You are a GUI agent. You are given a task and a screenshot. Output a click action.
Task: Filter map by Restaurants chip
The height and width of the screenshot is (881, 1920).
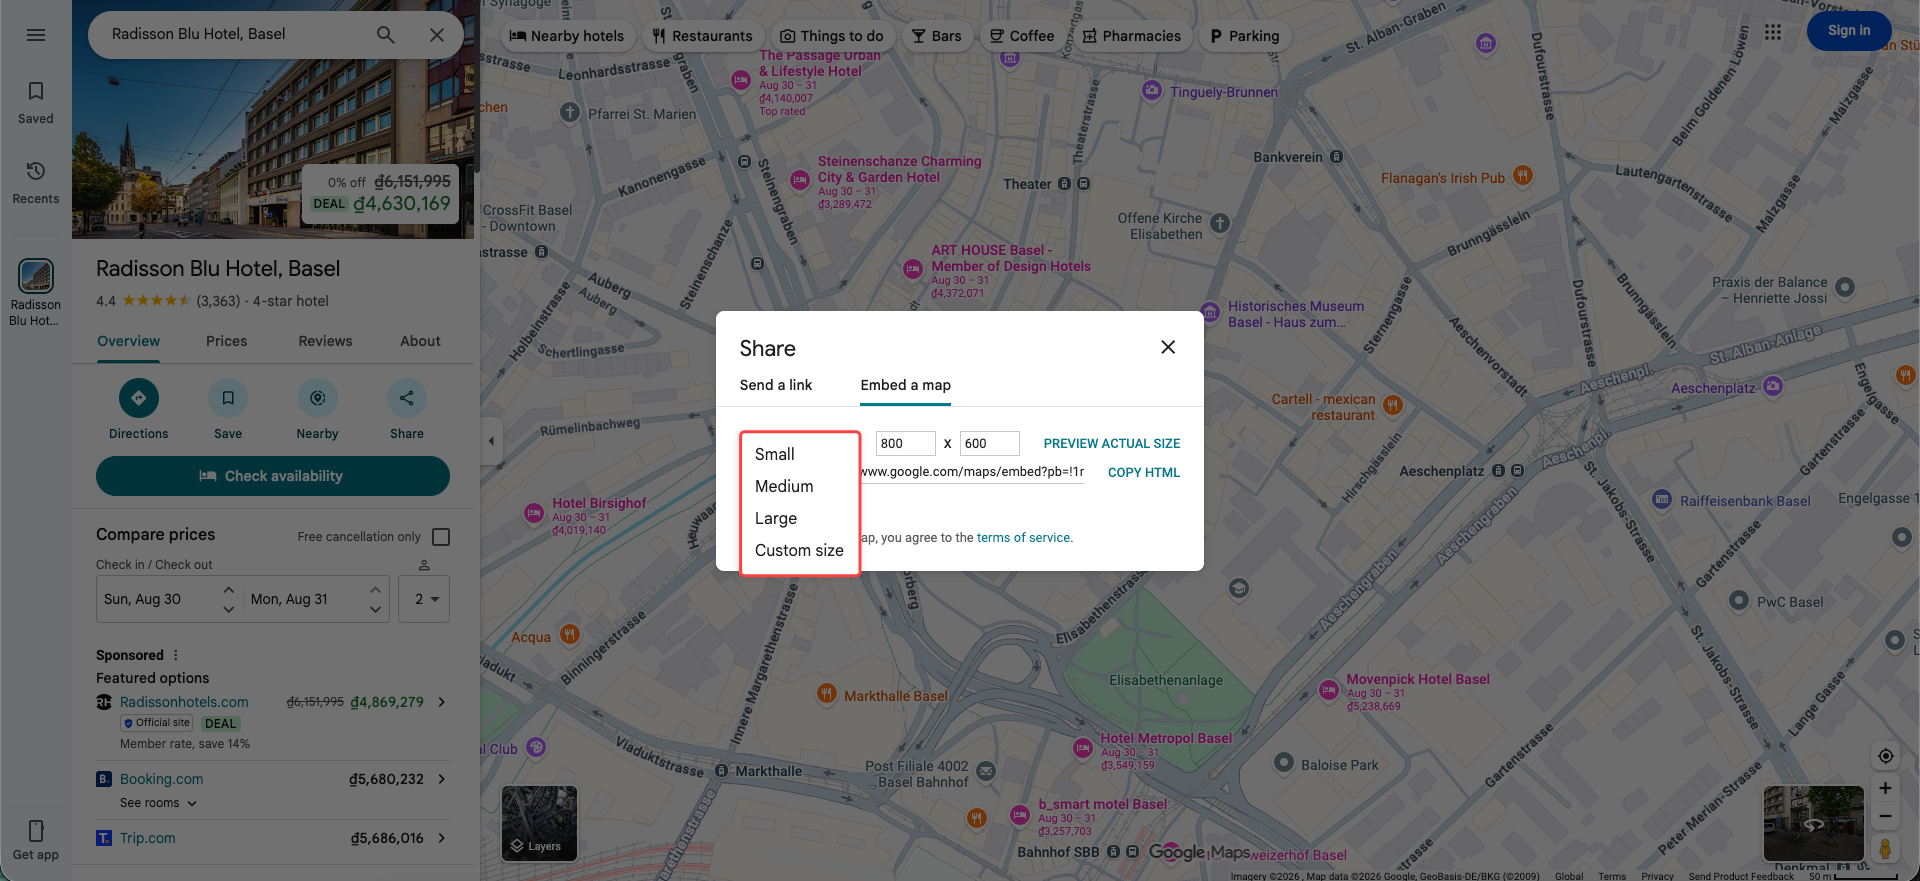coord(702,36)
